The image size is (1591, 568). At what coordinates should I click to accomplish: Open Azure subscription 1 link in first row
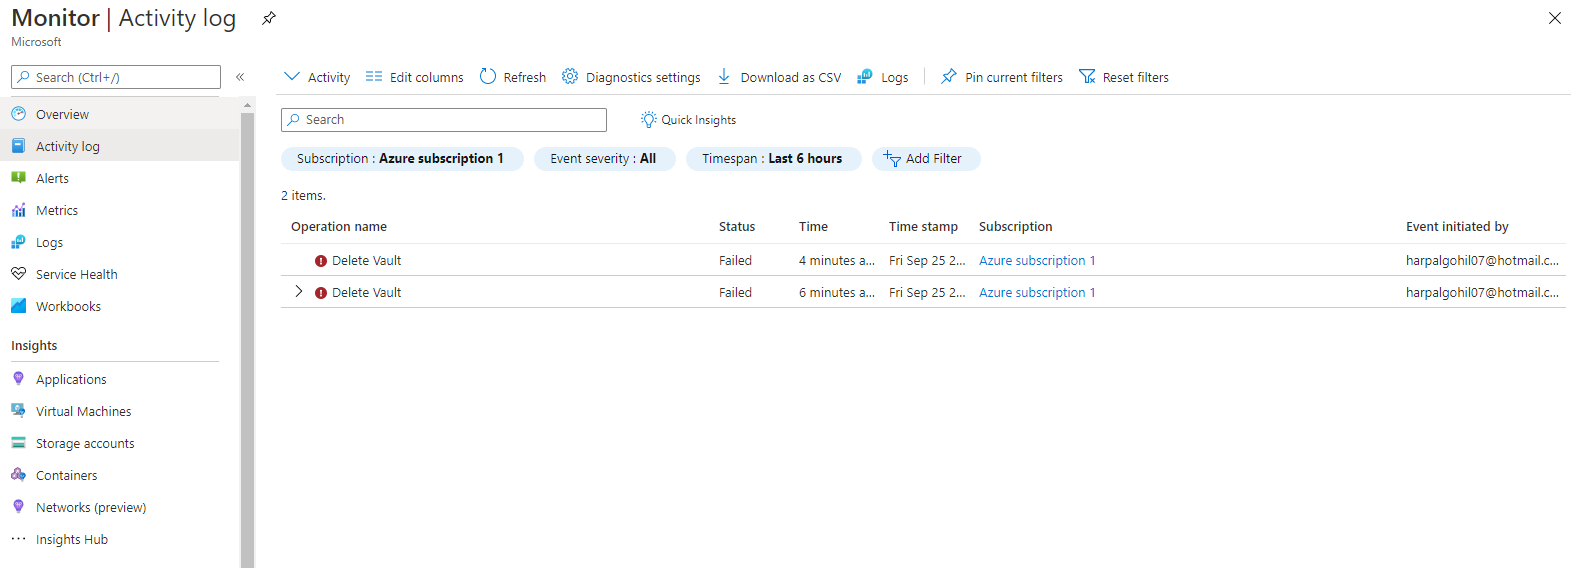coord(1037,261)
